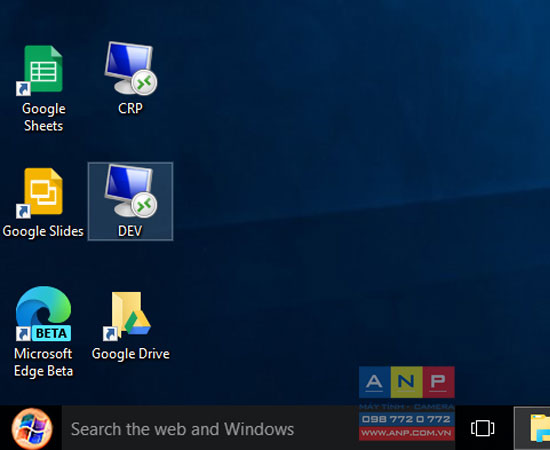The image size is (550, 450).
Task: Click the "Google Slides" label text
Action: (43, 231)
